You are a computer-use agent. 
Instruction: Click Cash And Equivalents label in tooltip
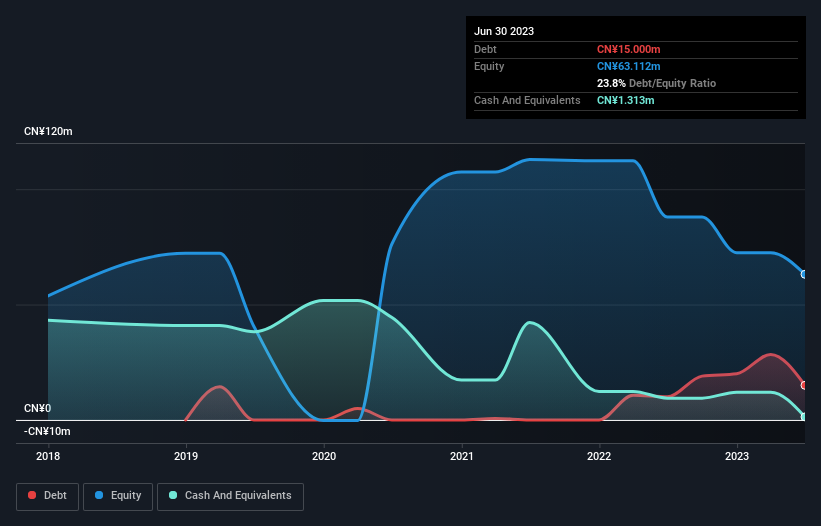[527, 100]
